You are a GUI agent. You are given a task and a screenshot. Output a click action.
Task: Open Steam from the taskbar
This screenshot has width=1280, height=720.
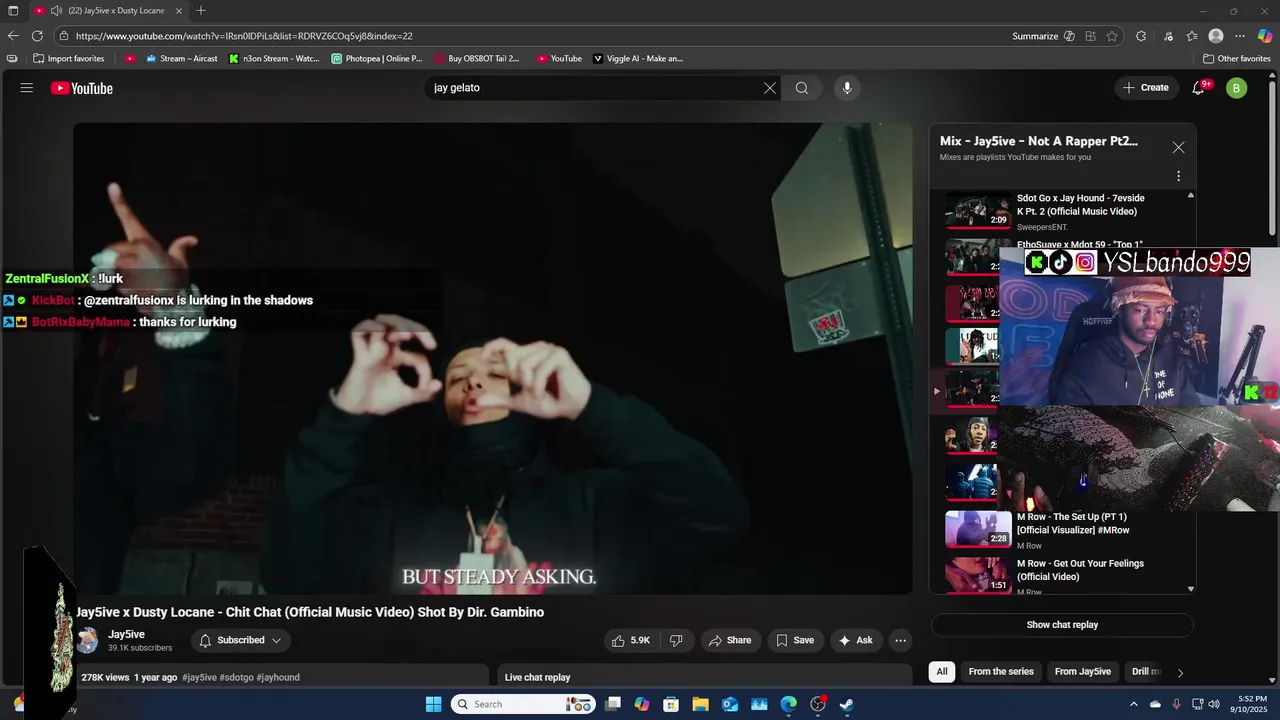[846, 704]
